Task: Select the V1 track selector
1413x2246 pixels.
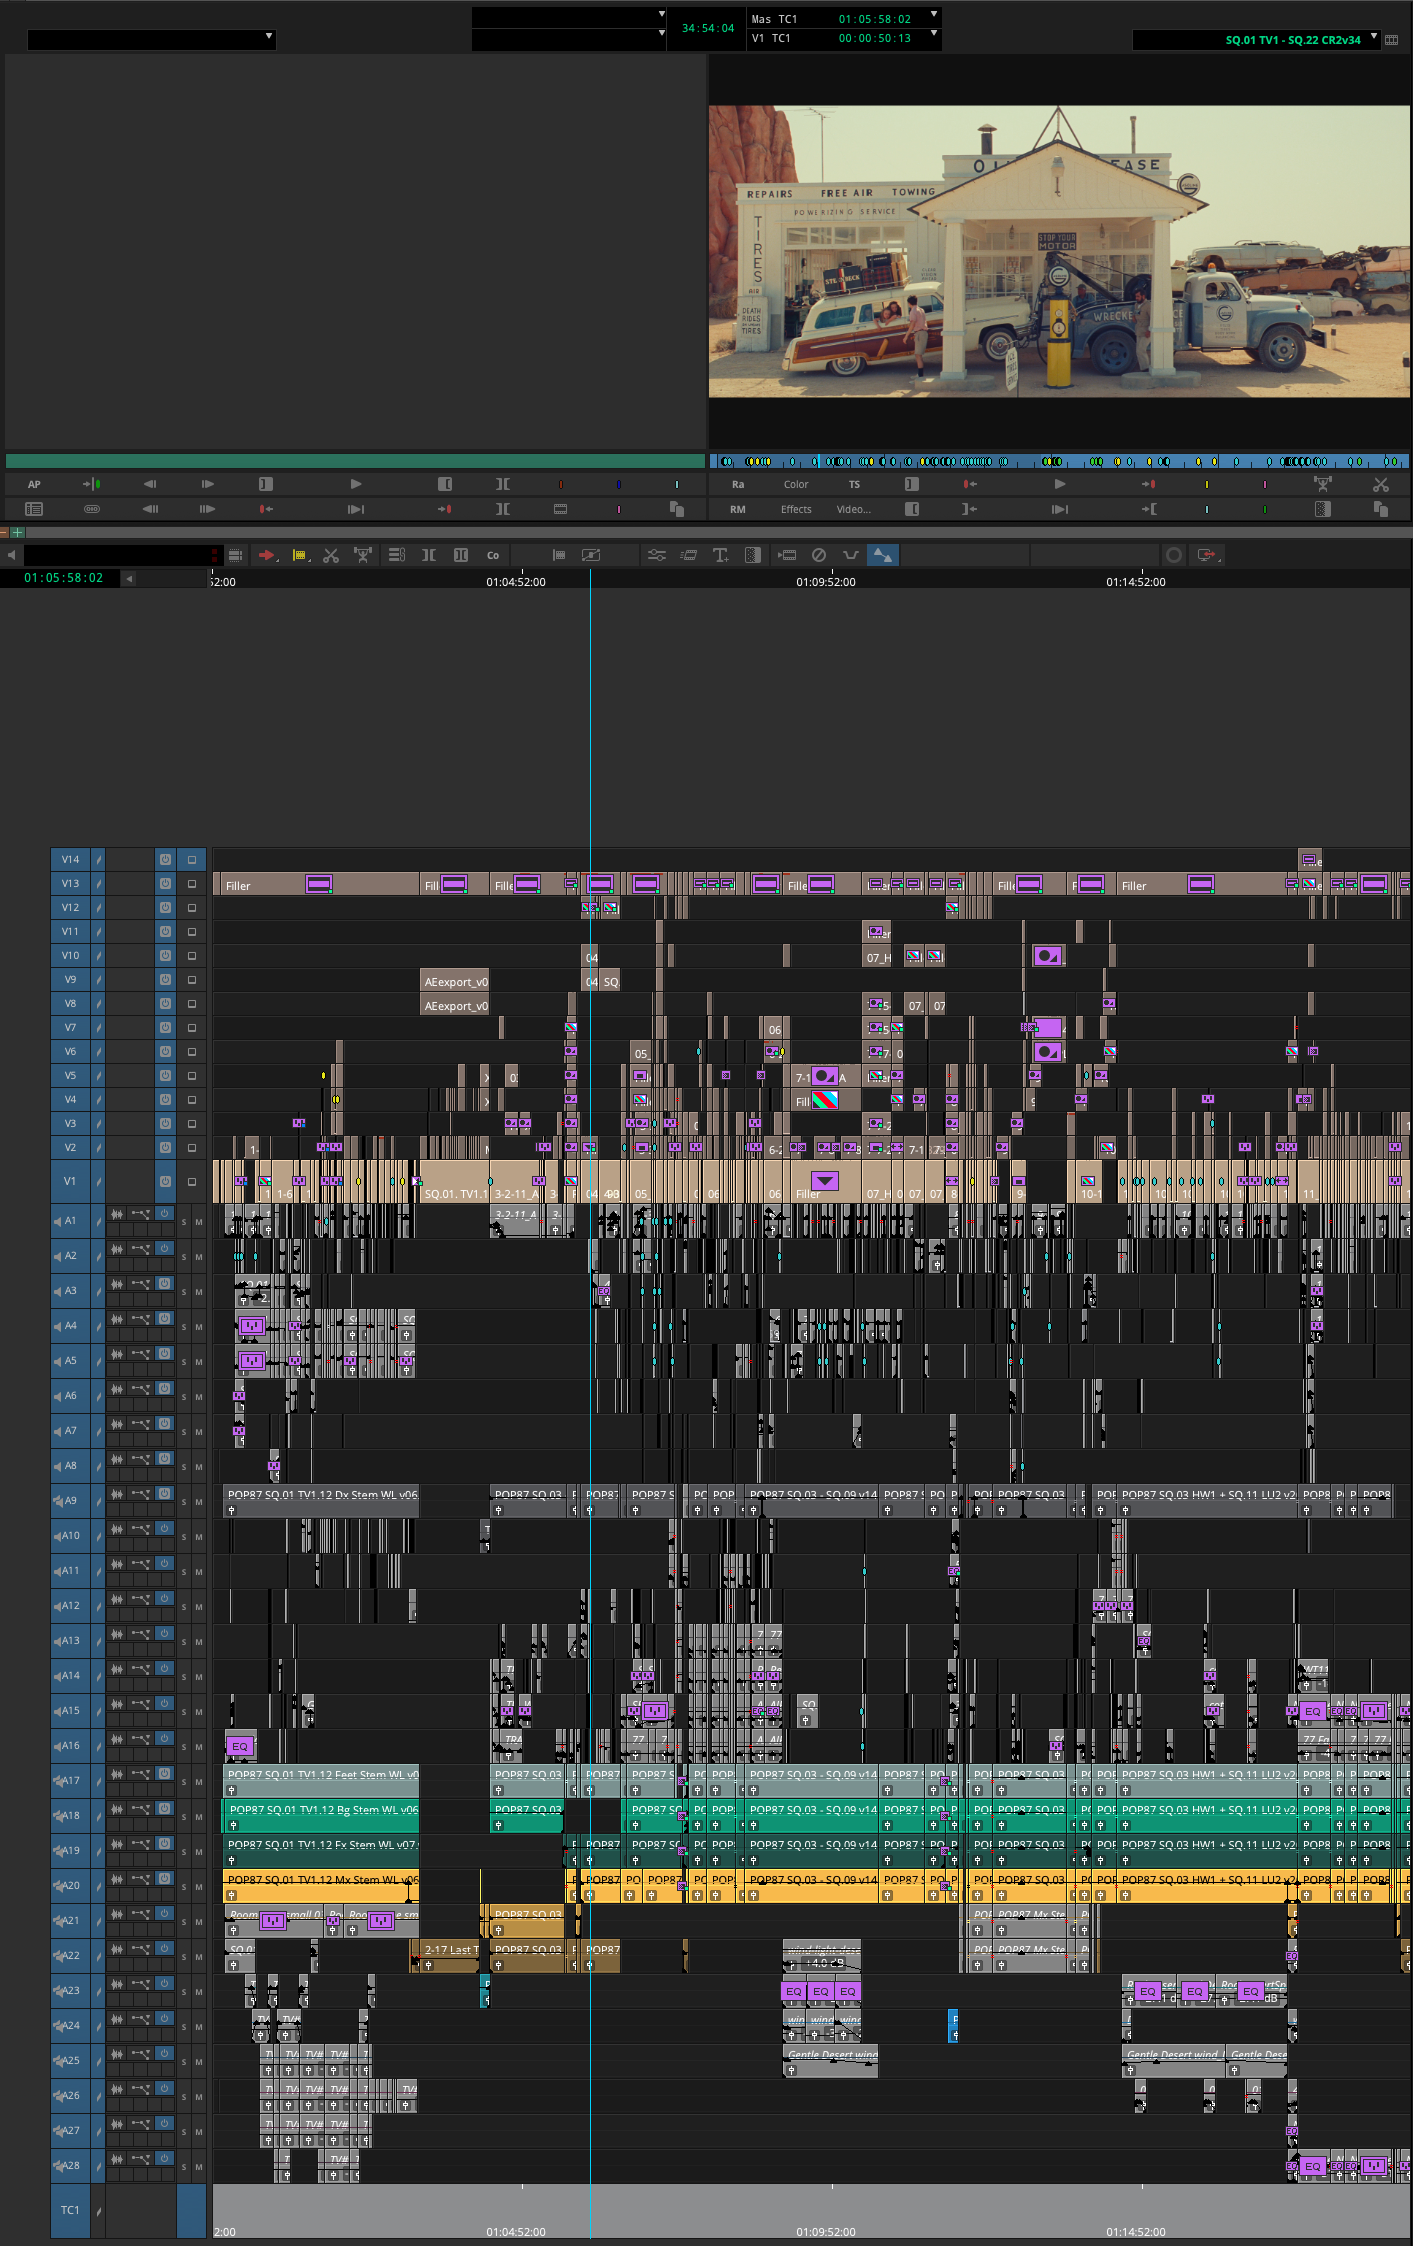Action: (70, 1181)
